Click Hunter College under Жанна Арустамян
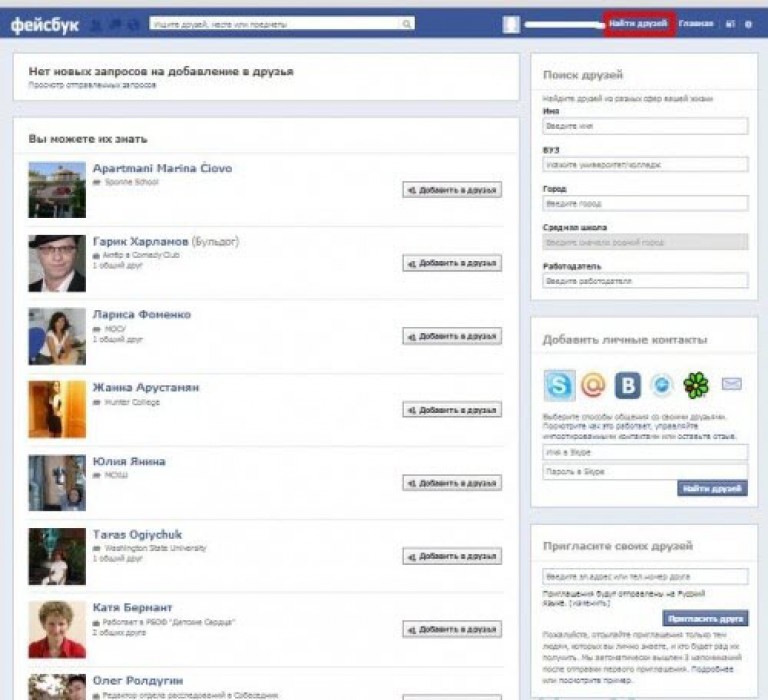The width and height of the screenshot is (768, 700). click(x=132, y=402)
